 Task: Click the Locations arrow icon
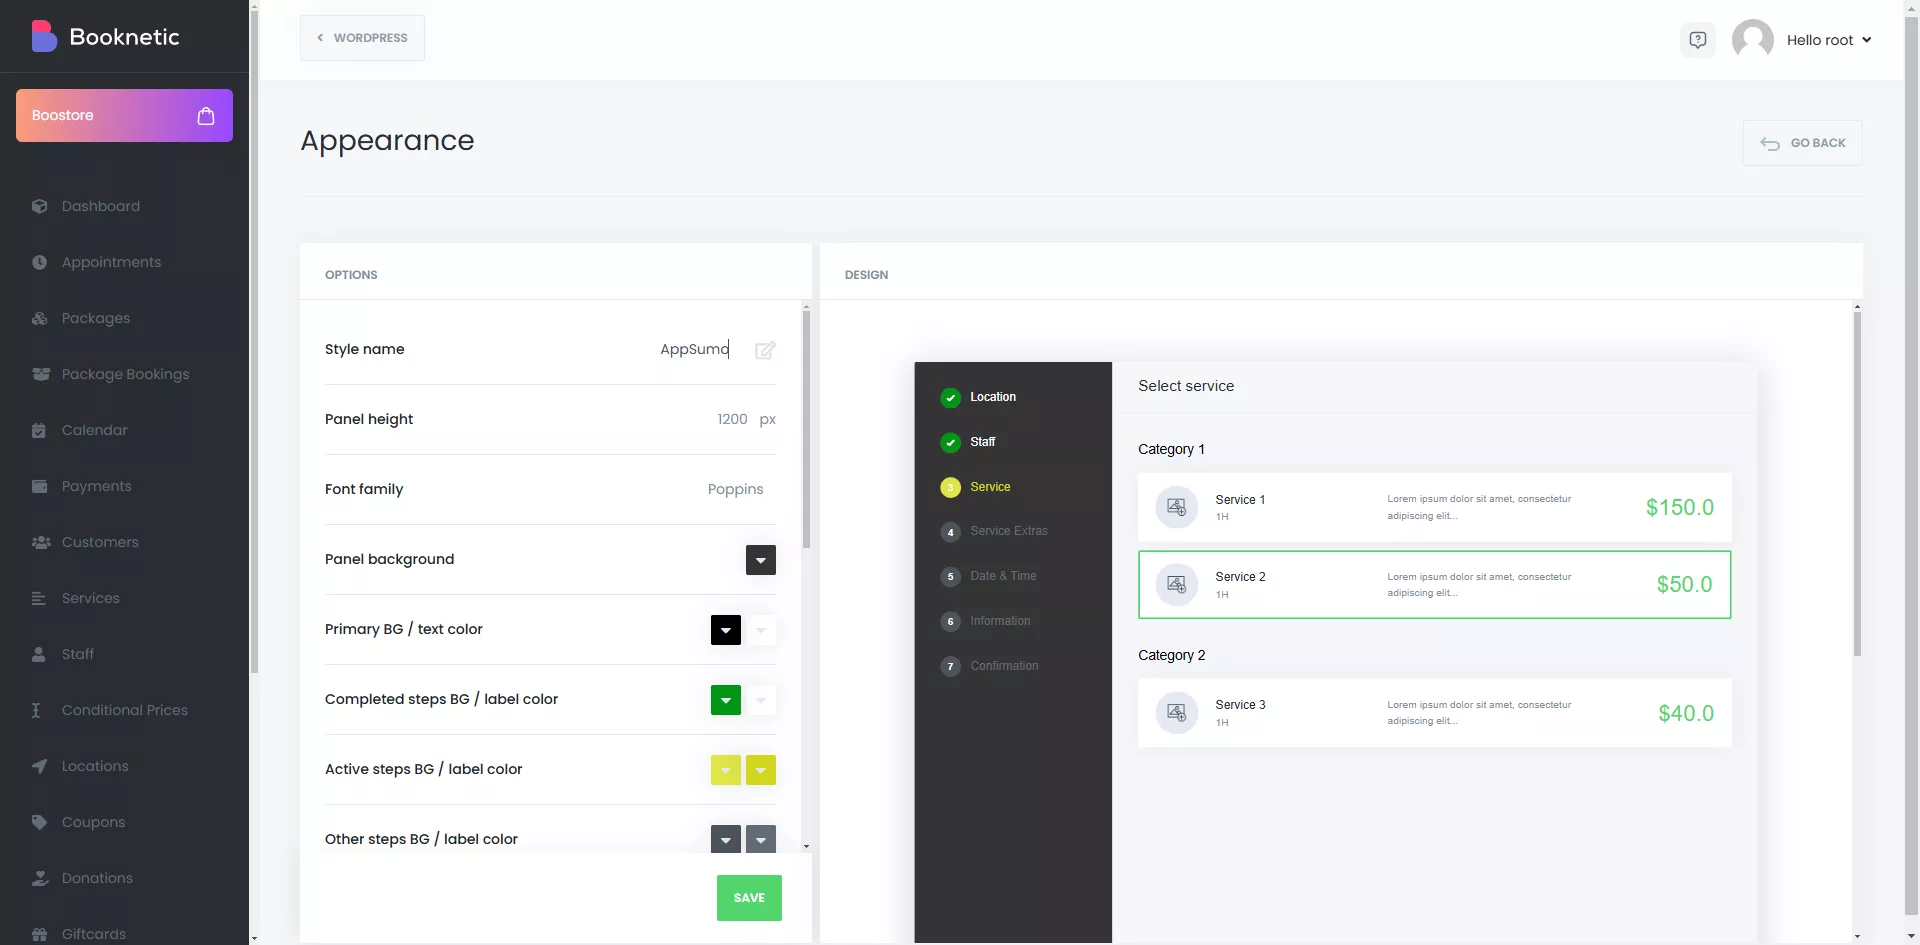point(40,766)
